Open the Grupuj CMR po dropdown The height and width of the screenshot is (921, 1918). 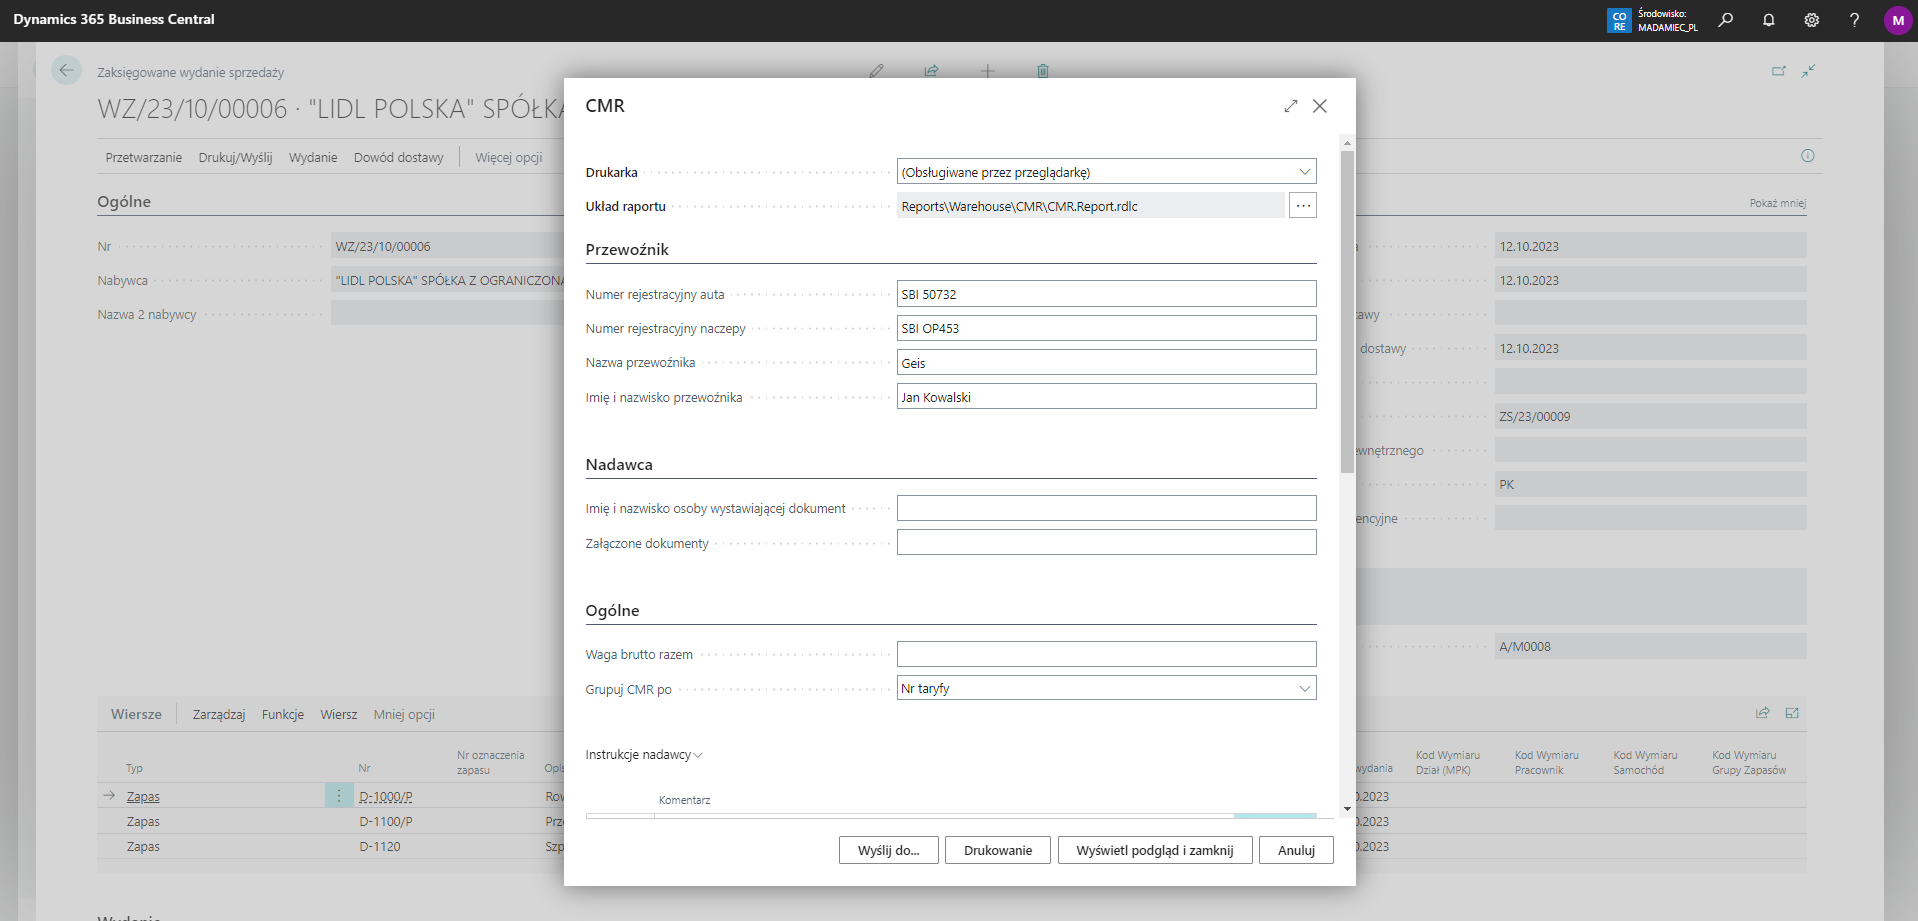[x=1305, y=688]
